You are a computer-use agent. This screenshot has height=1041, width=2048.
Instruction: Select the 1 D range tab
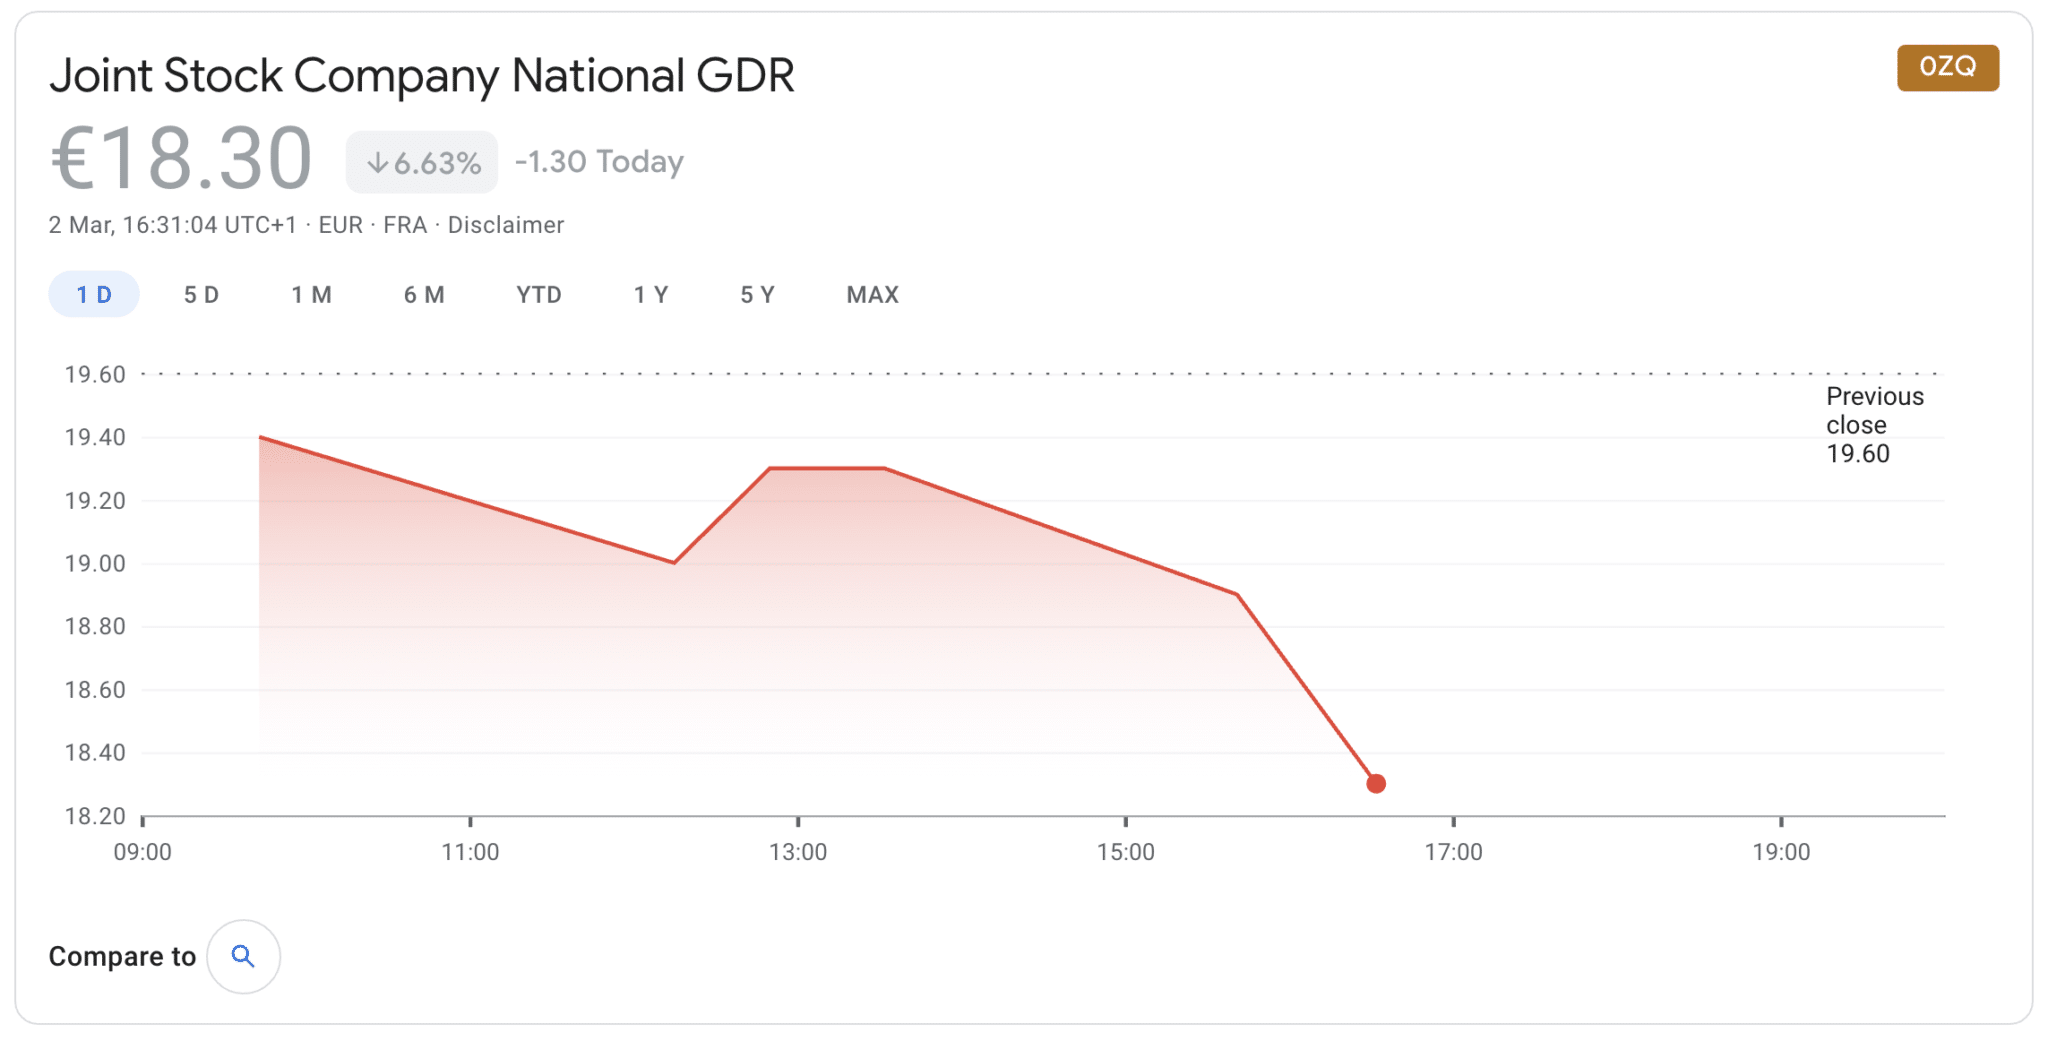(94, 295)
